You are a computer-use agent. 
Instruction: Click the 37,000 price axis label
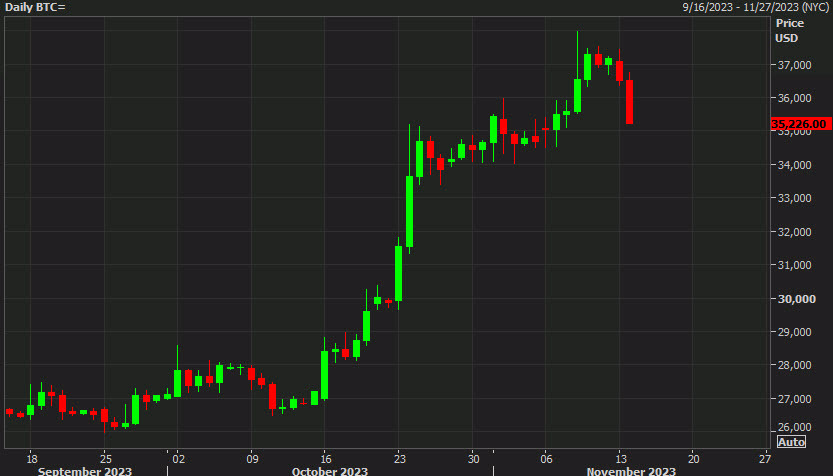coord(794,65)
